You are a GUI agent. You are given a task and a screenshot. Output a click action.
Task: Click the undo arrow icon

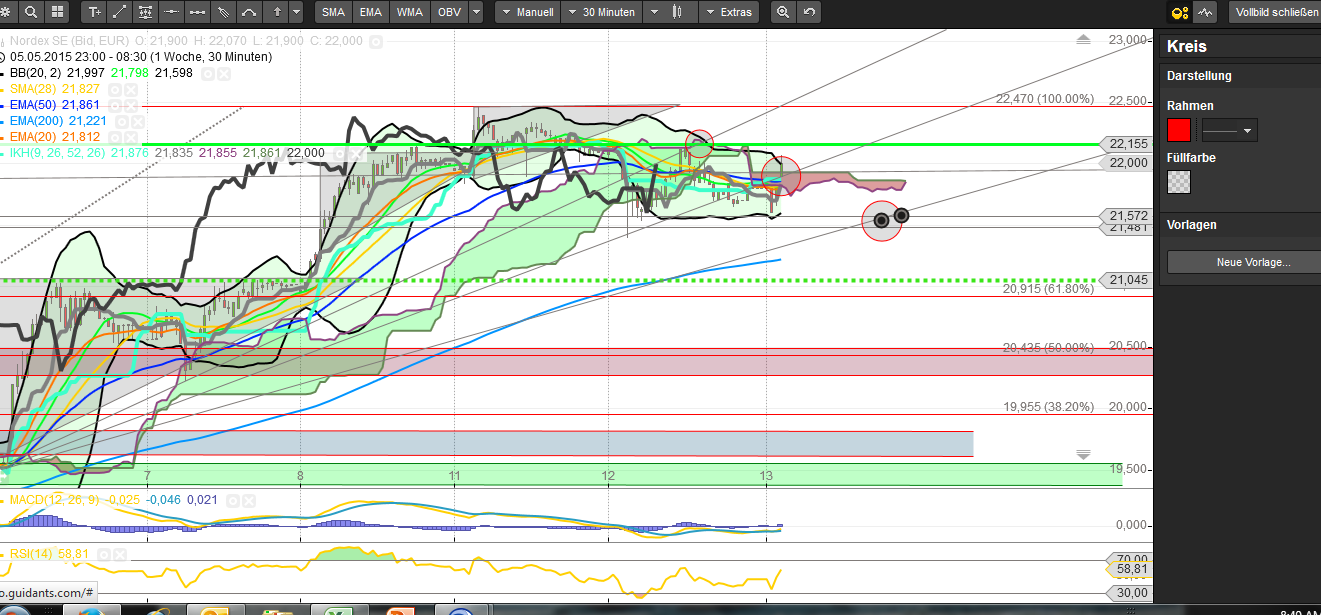point(809,12)
